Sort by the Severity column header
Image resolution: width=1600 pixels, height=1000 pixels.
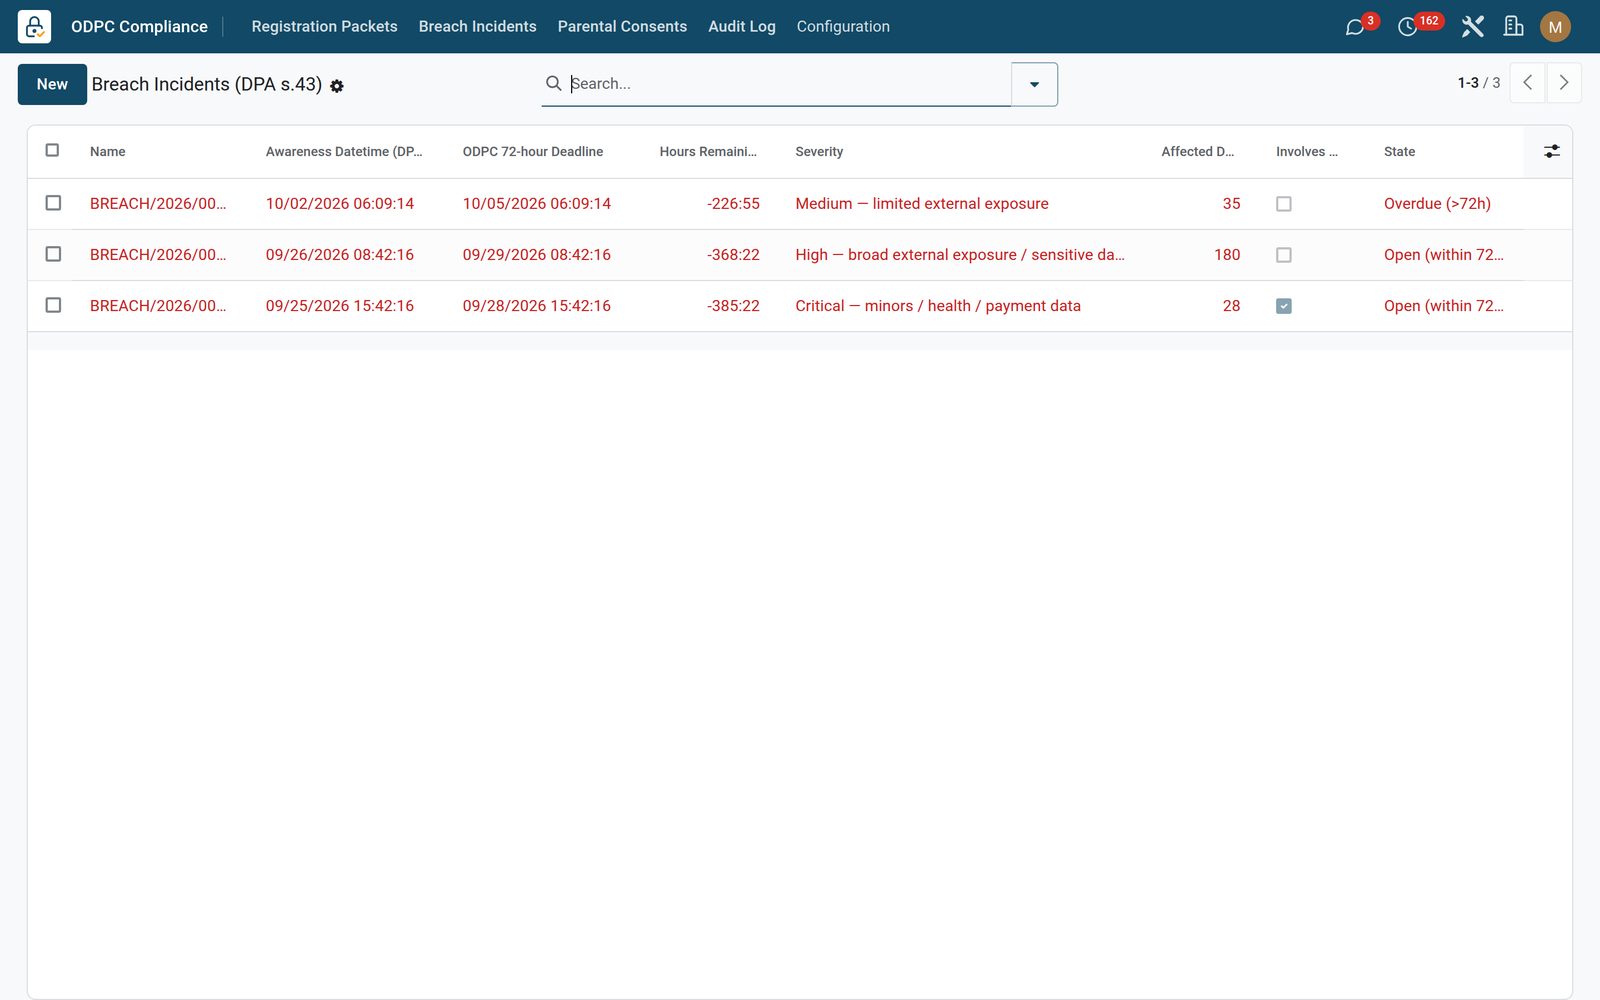tap(819, 152)
